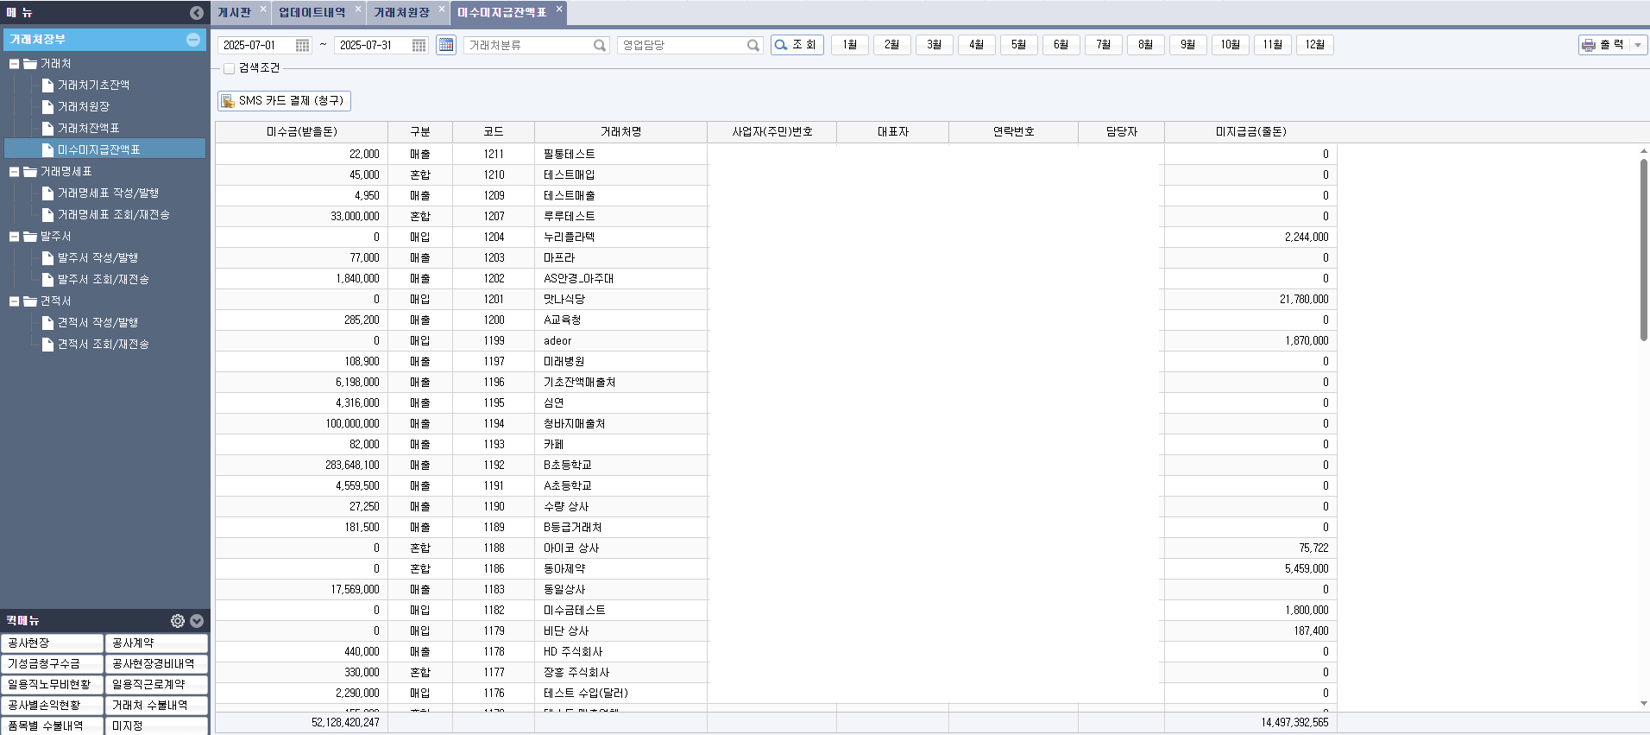Viewport: 1650px width, 735px height.
Task: Open 견적서 작성/발행
Action: (97, 323)
